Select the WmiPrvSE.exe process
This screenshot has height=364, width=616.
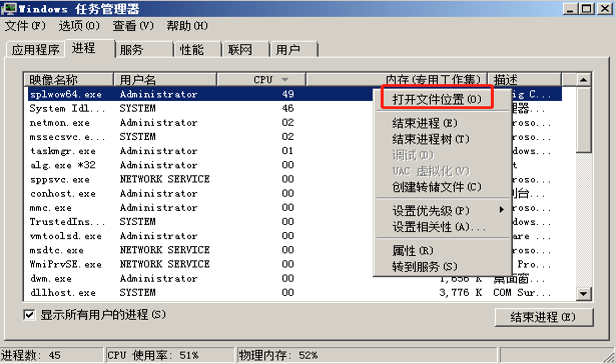66,264
